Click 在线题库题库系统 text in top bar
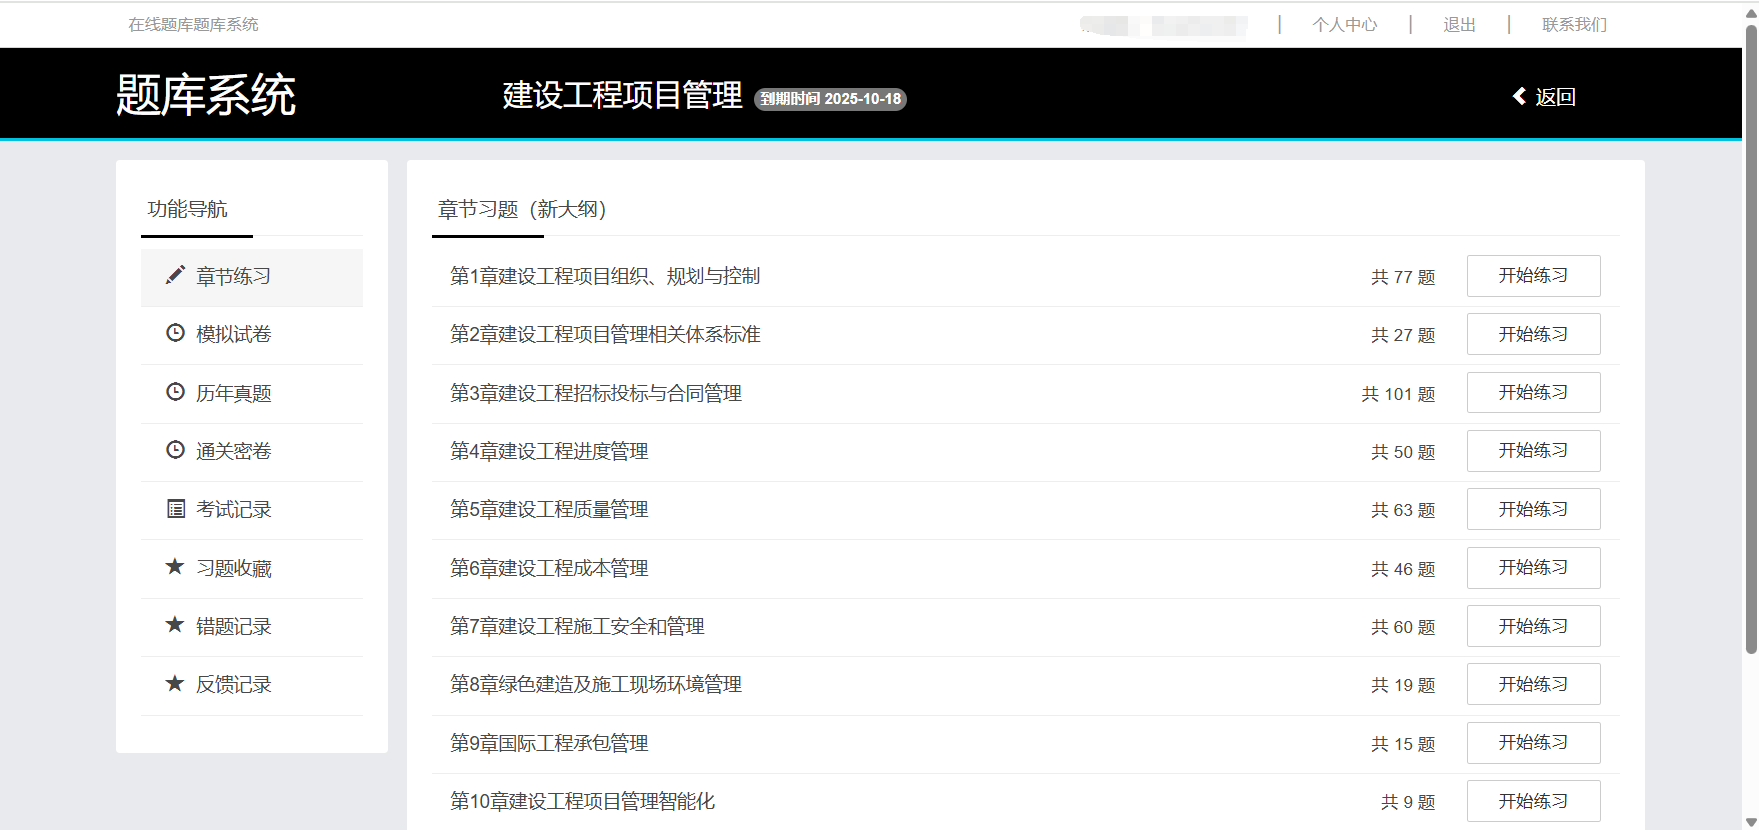Image resolution: width=1759 pixels, height=830 pixels. (193, 24)
